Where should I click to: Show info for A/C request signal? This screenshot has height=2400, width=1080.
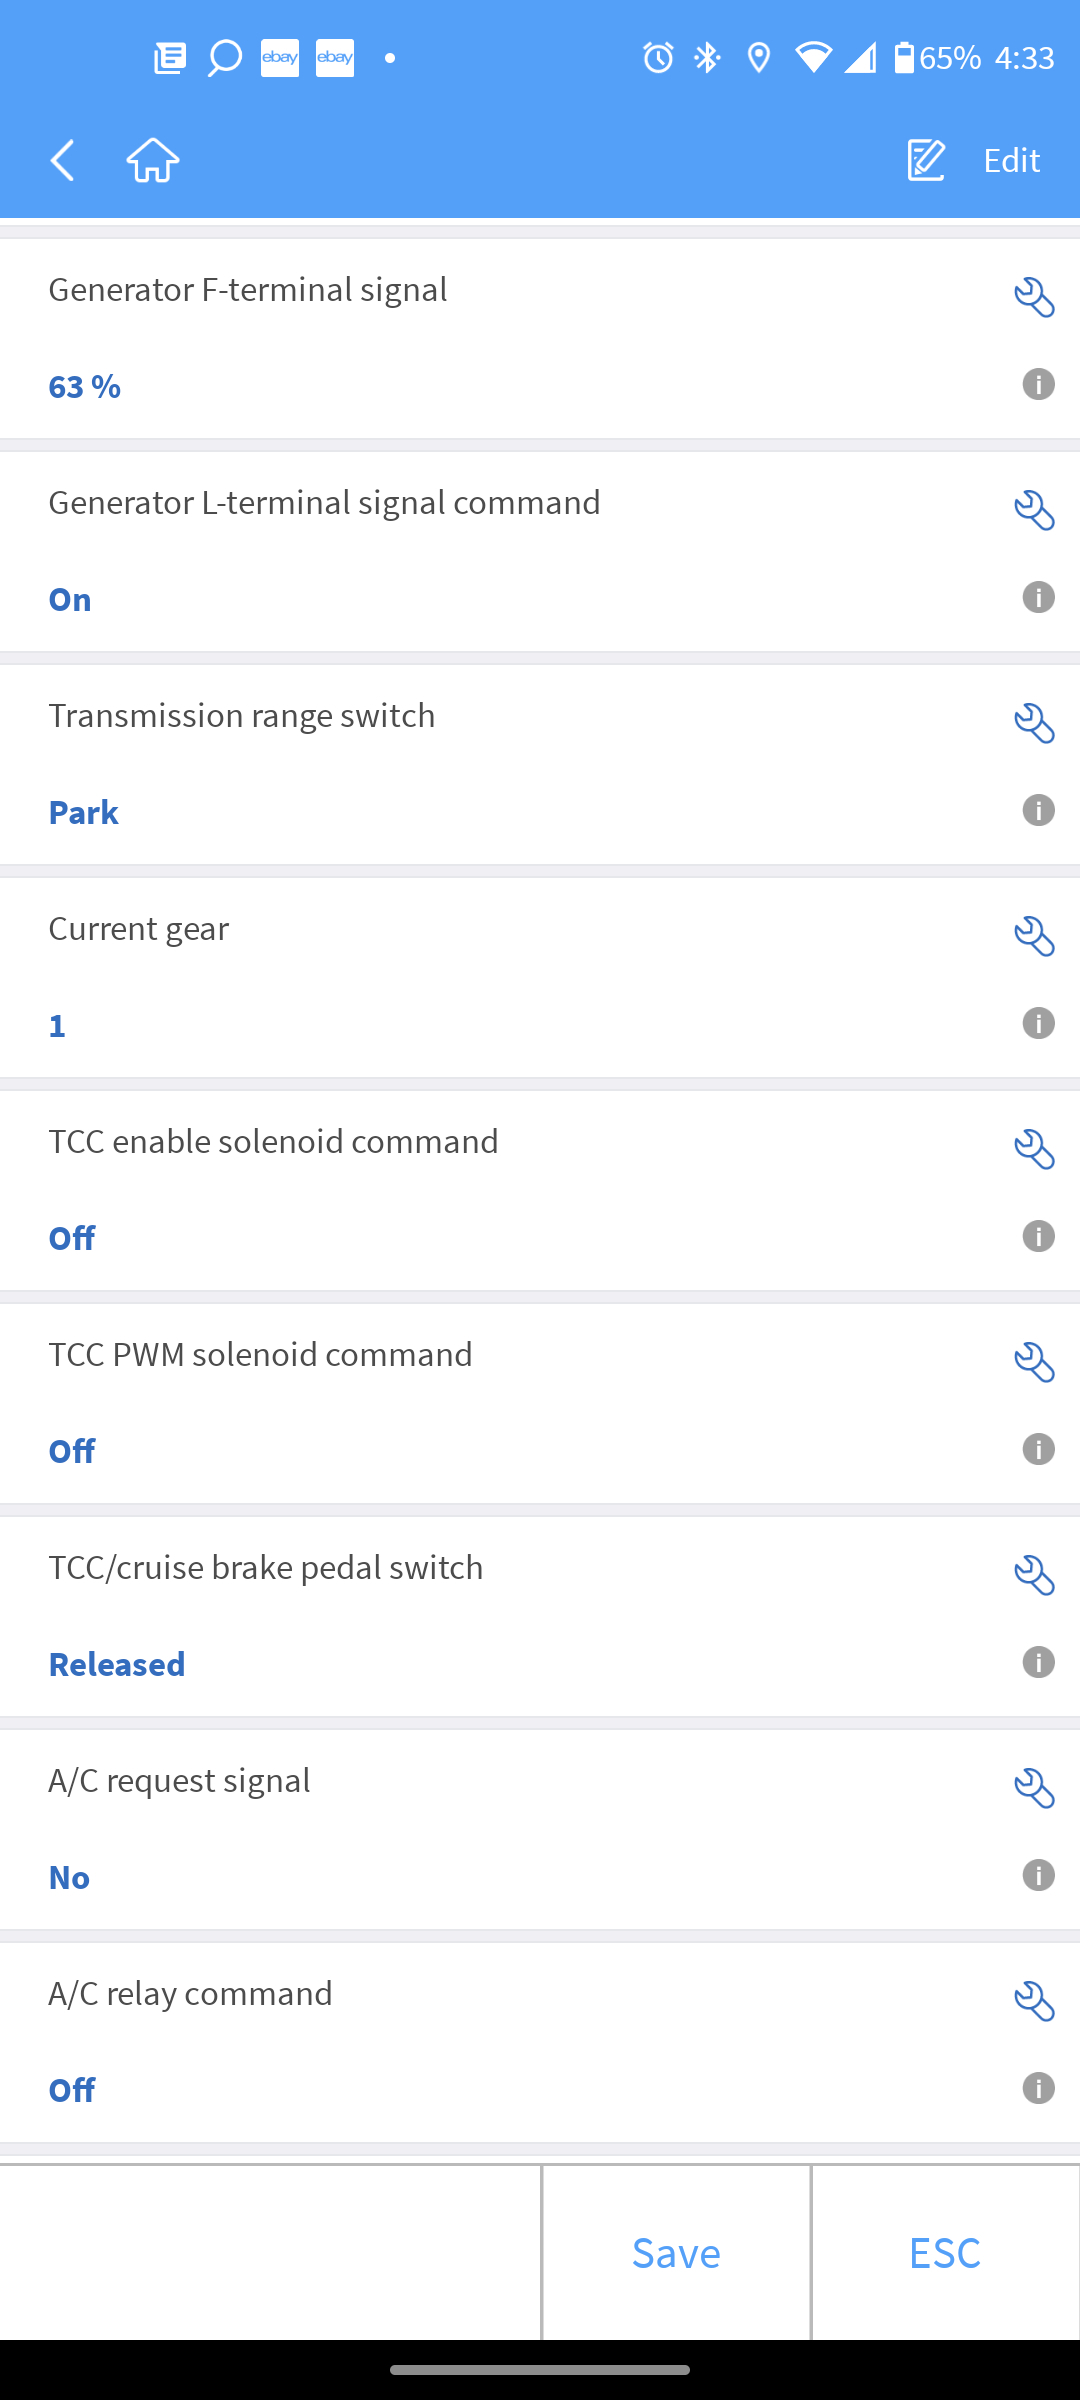tap(1038, 1875)
